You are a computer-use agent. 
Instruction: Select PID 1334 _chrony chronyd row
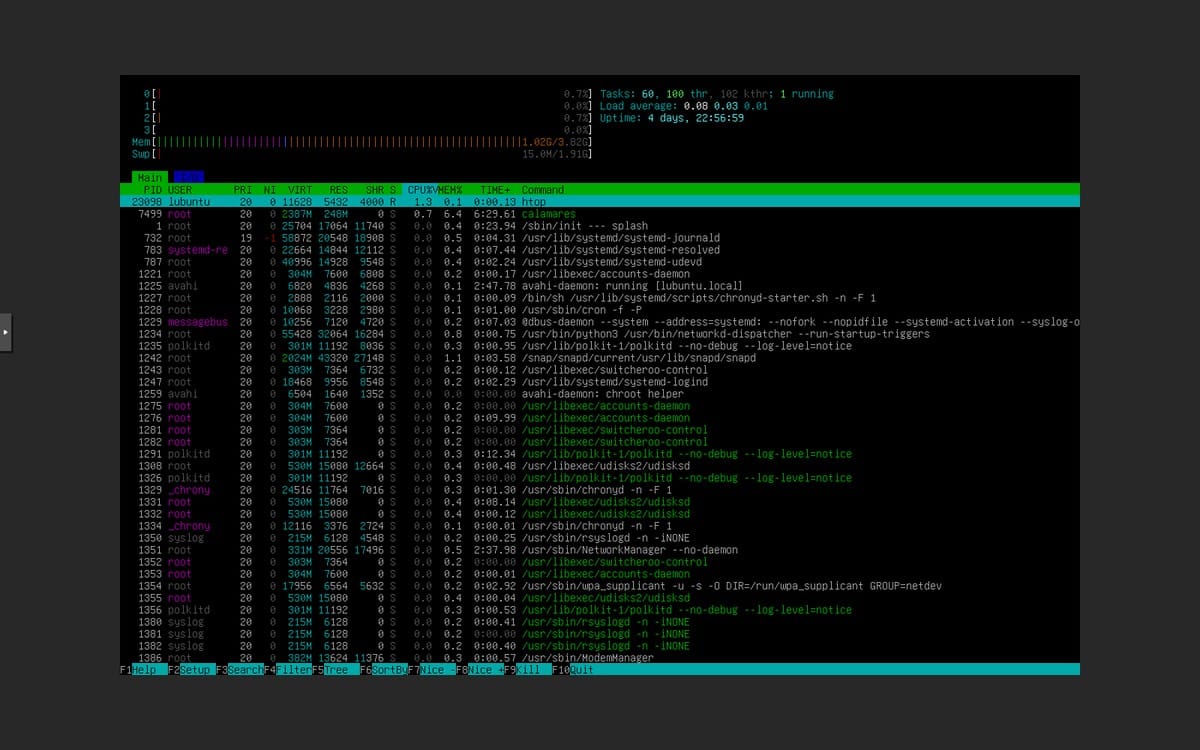[600, 525]
